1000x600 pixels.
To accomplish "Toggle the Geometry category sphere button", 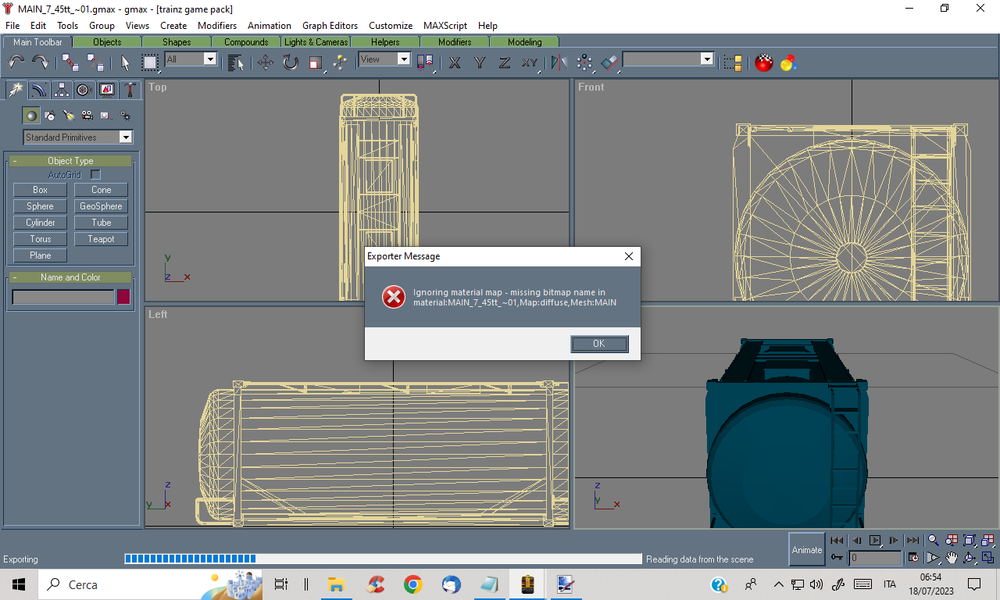I will tap(31, 115).
